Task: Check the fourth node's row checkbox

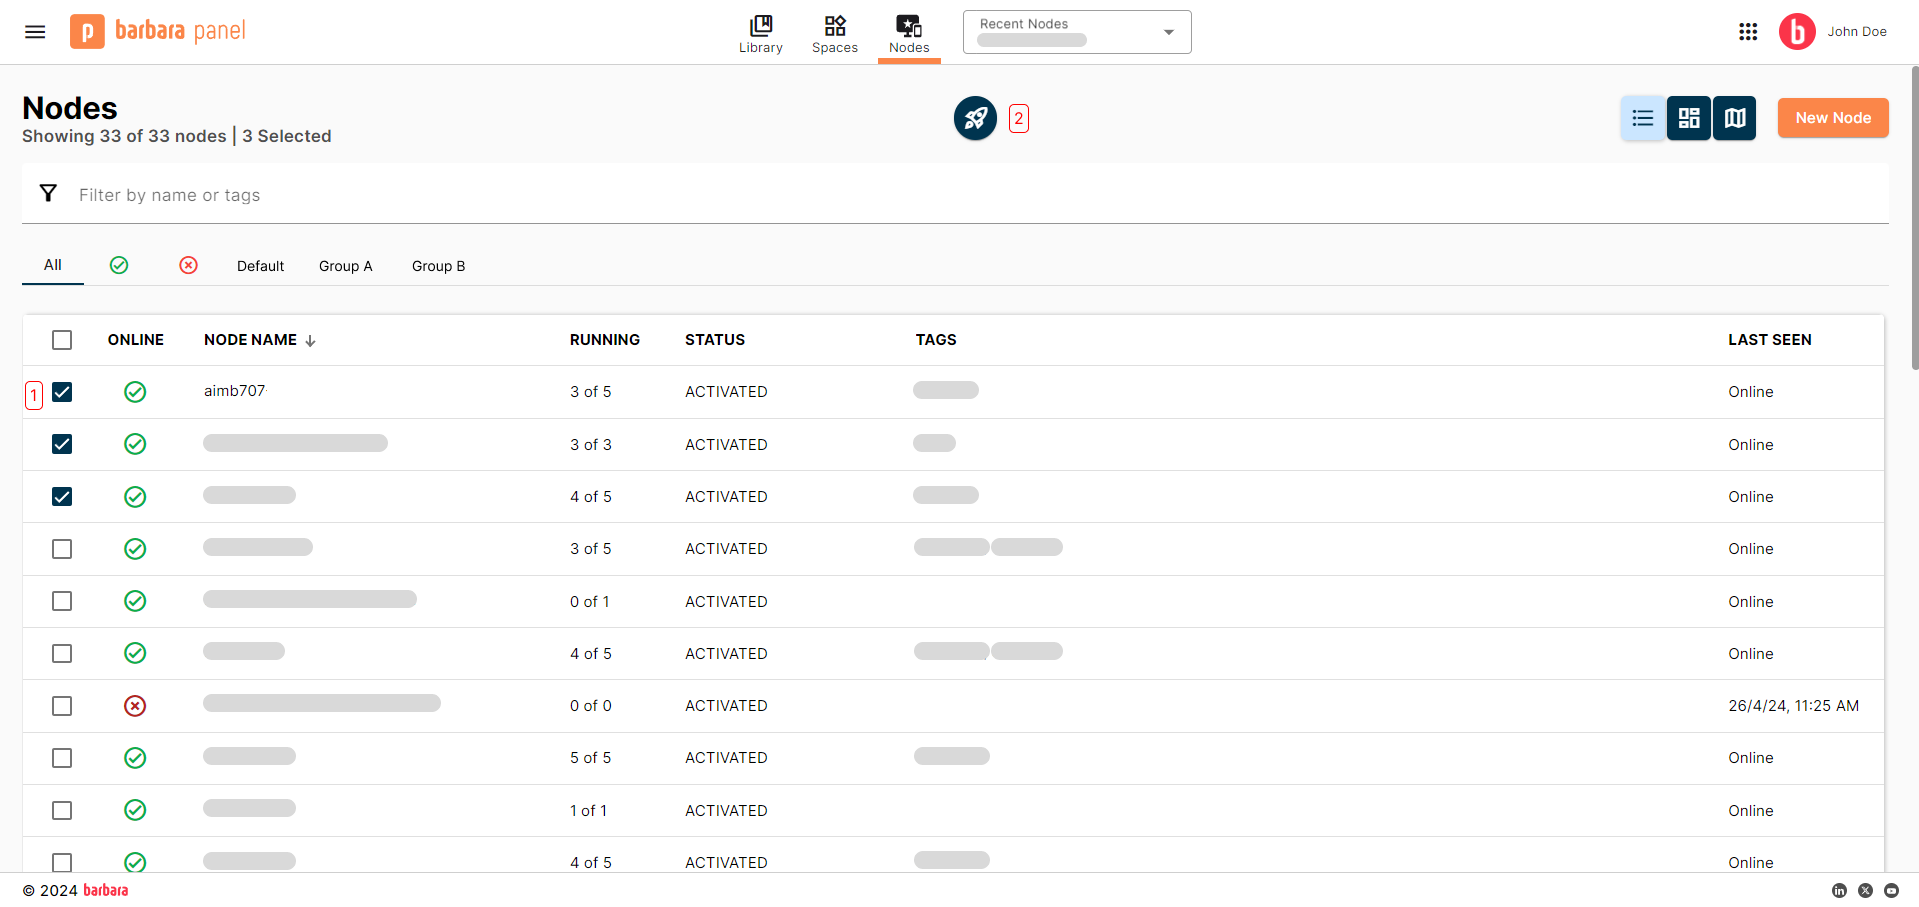Action: (x=61, y=548)
